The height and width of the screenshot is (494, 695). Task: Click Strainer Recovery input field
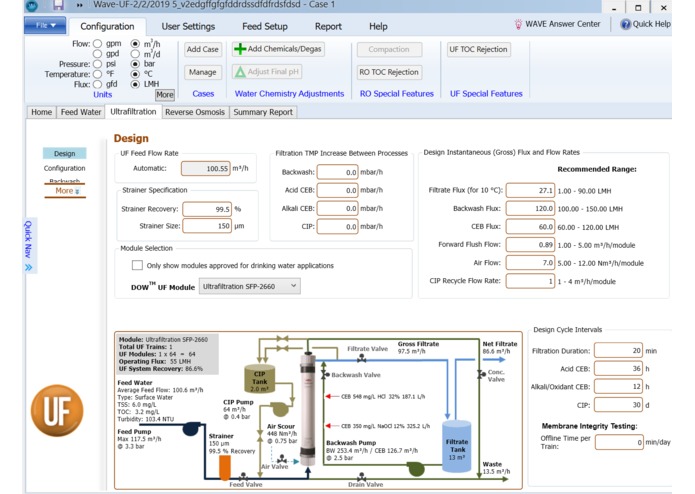(x=207, y=209)
